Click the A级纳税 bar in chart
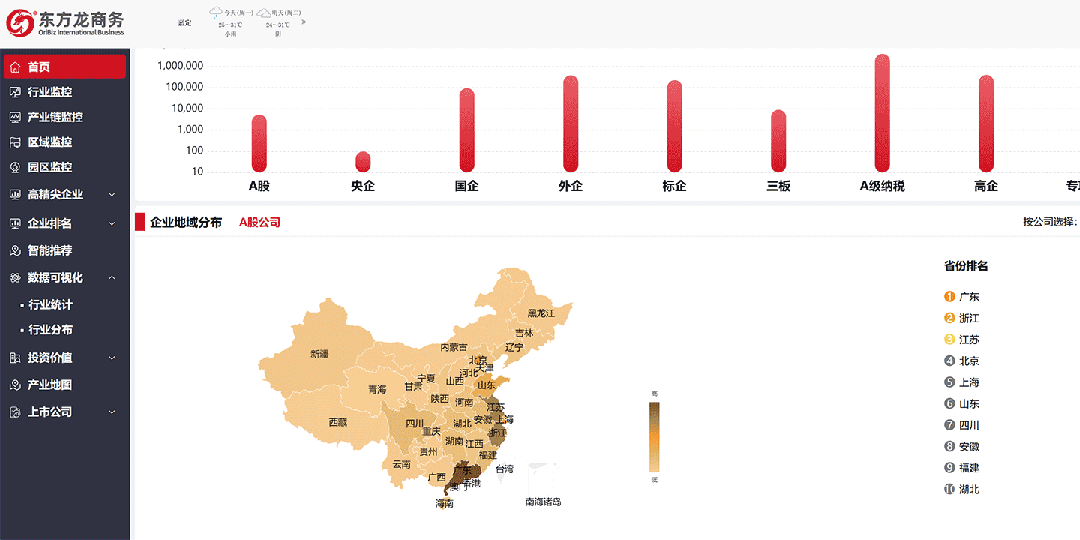Viewport: 1080px width, 540px height. point(881,112)
